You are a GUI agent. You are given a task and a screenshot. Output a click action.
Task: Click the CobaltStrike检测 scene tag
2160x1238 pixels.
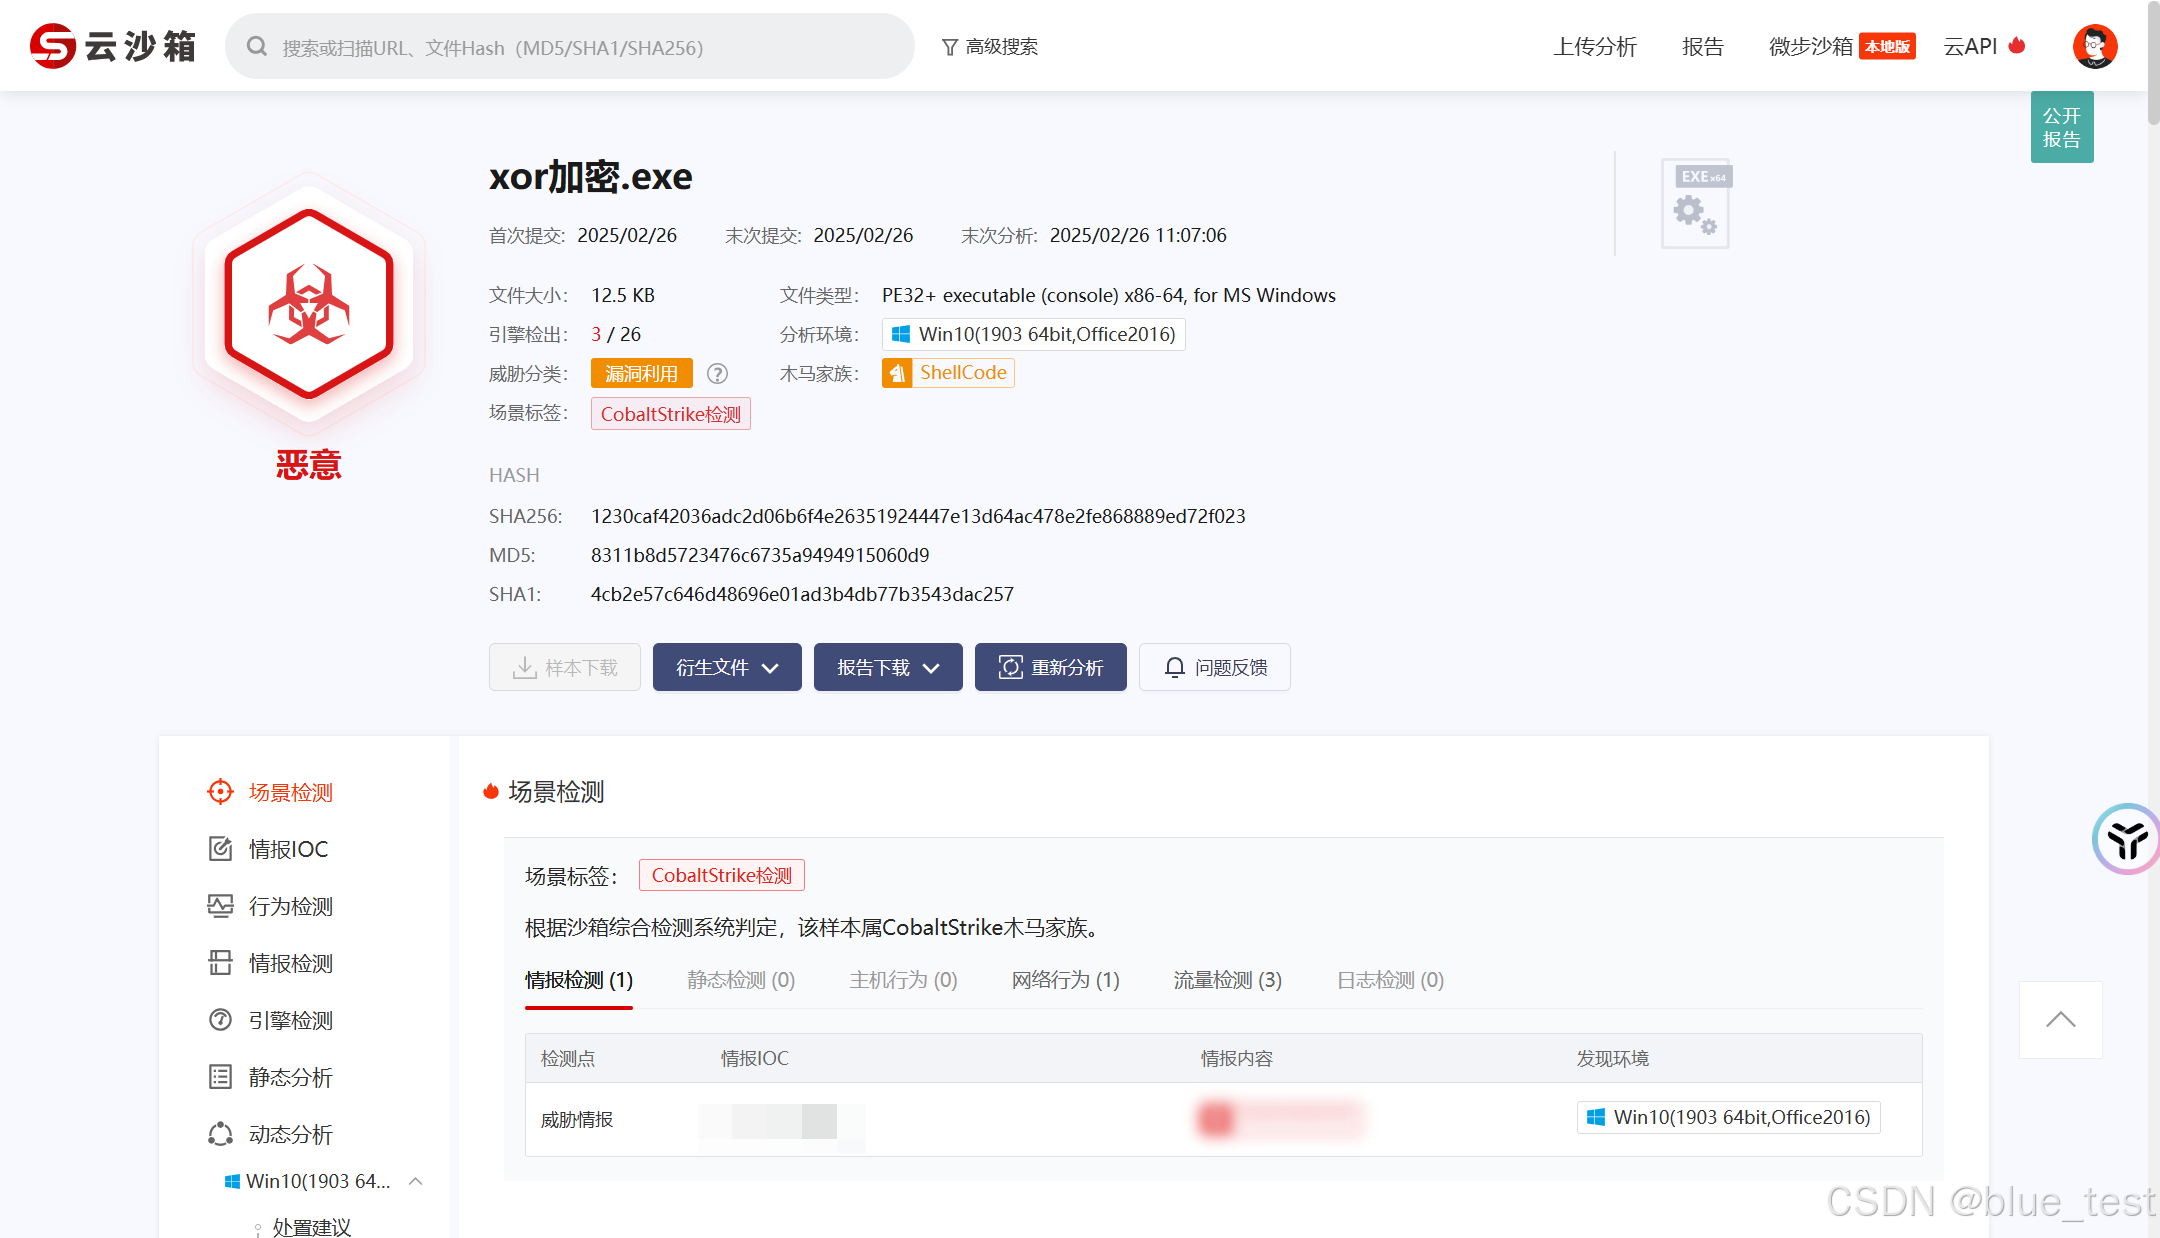coord(670,413)
